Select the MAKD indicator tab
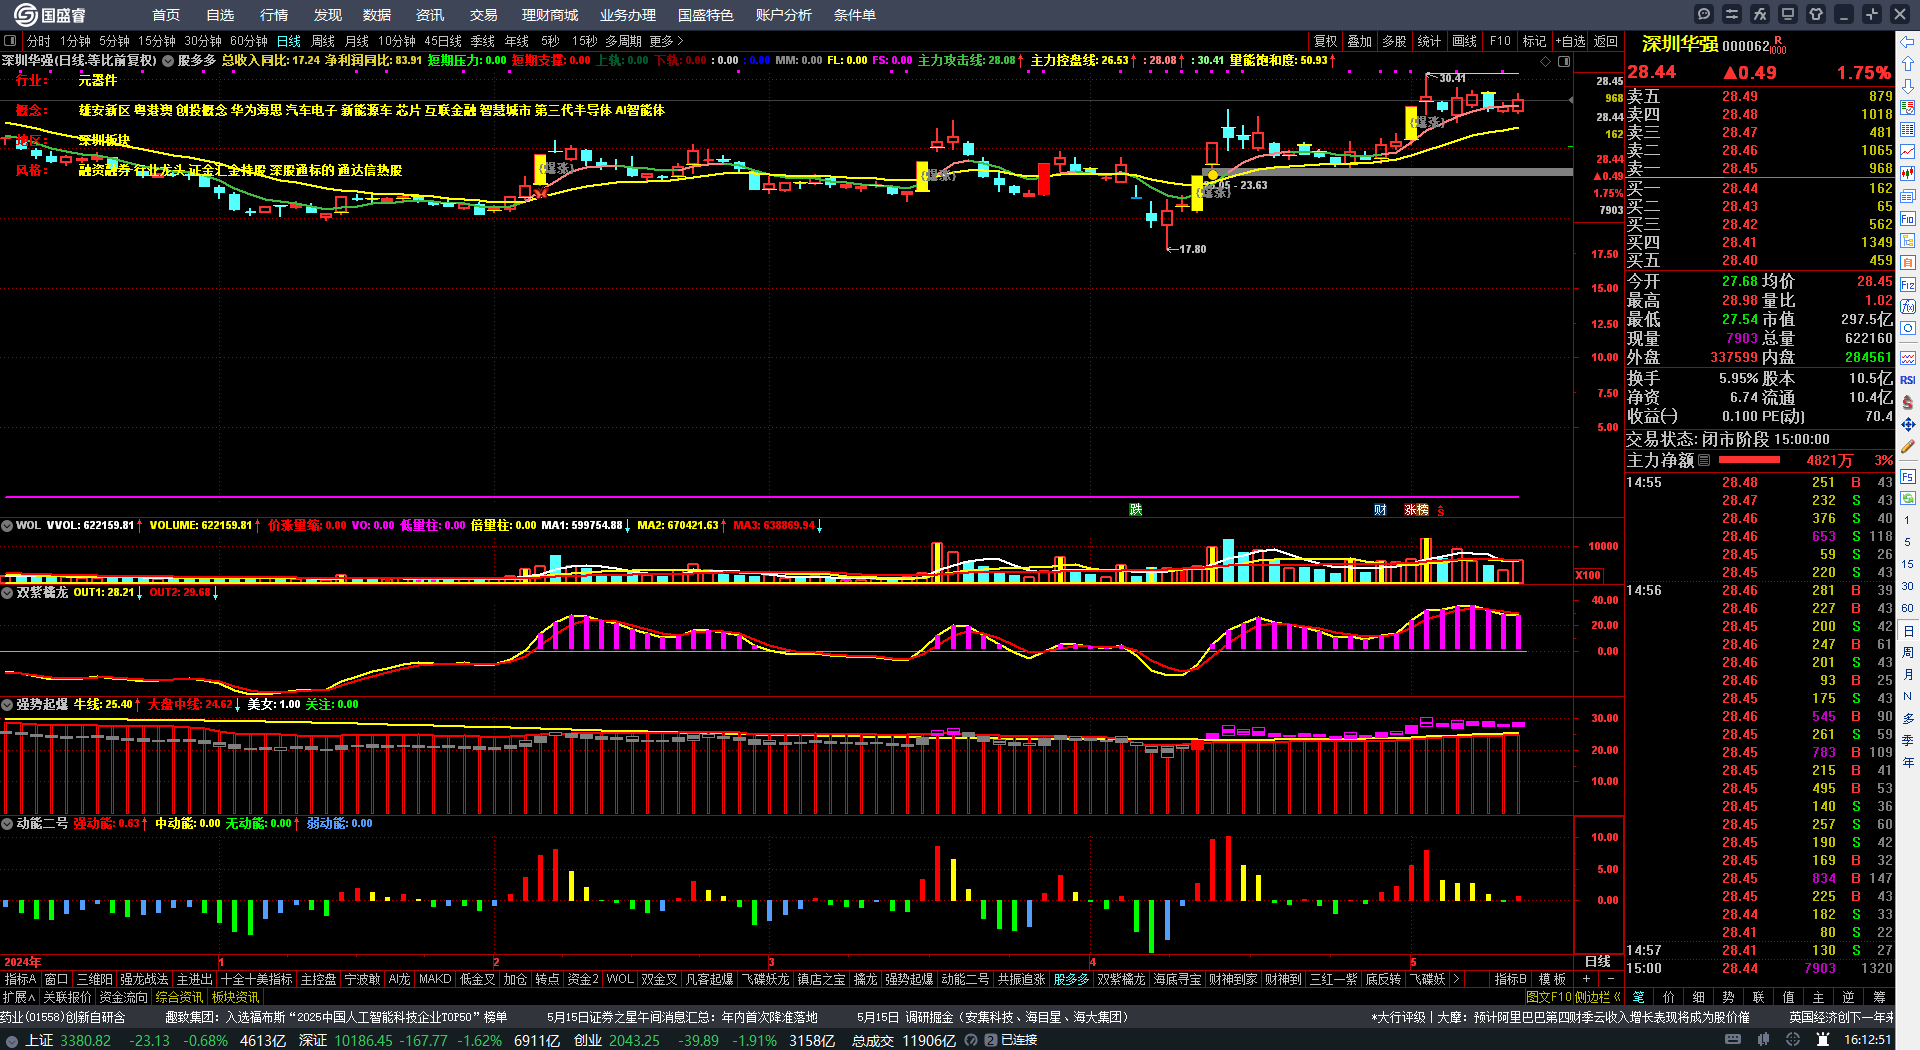1920x1050 pixels. (435, 979)
